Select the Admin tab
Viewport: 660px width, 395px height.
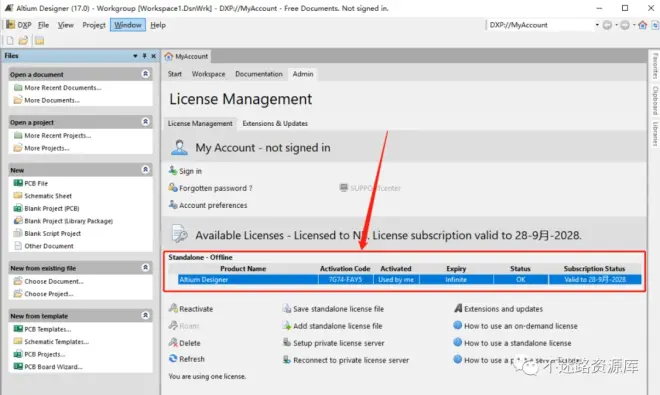point(303,74)
